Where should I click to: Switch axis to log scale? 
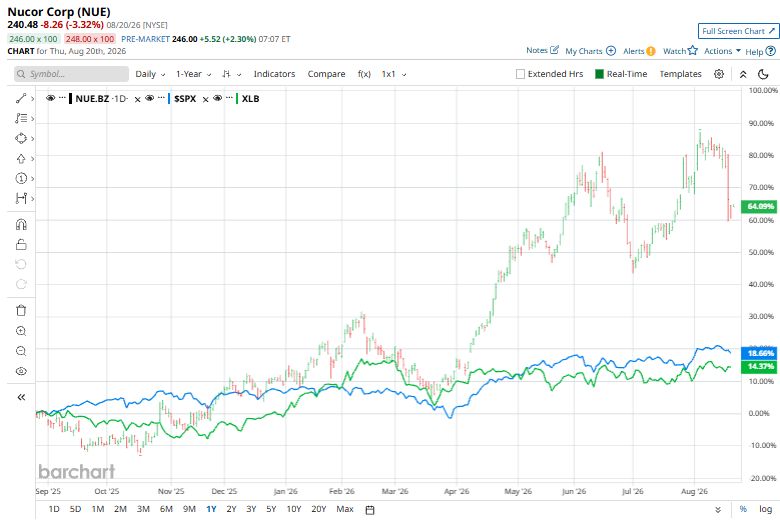[765, 509]
